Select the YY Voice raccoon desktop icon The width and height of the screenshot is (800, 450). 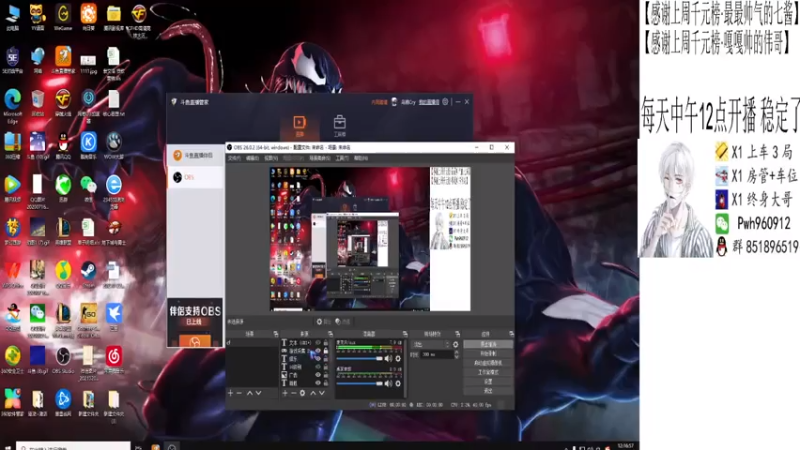coord(37,17)
